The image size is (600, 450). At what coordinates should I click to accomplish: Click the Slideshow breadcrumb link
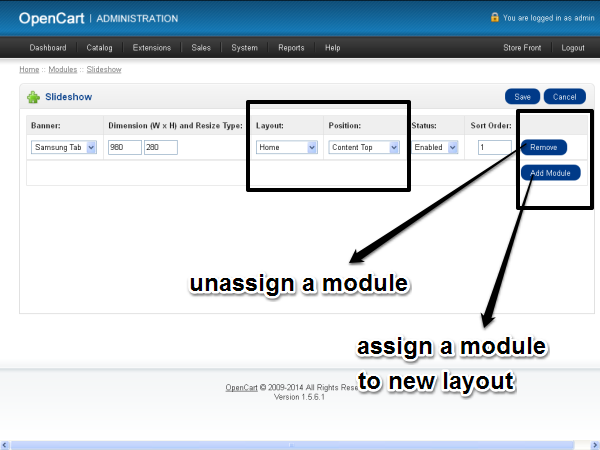click(104, 69)
